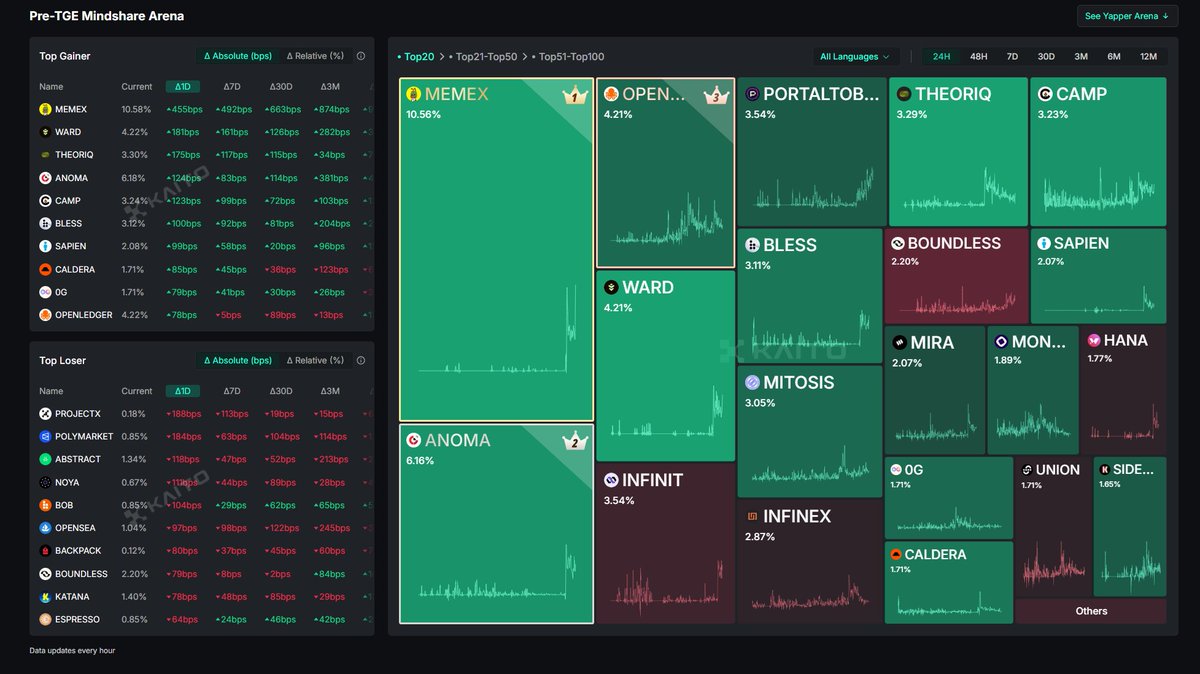The height and width of the screenshot is (674, 1200).
Task: Click MEMEX row name in Top Gainer
Action: (x=71, y=109)
